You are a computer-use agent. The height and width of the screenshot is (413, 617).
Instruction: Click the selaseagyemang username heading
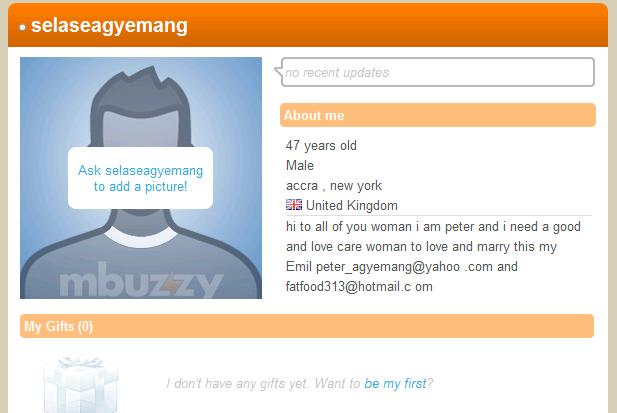[109, 26]
